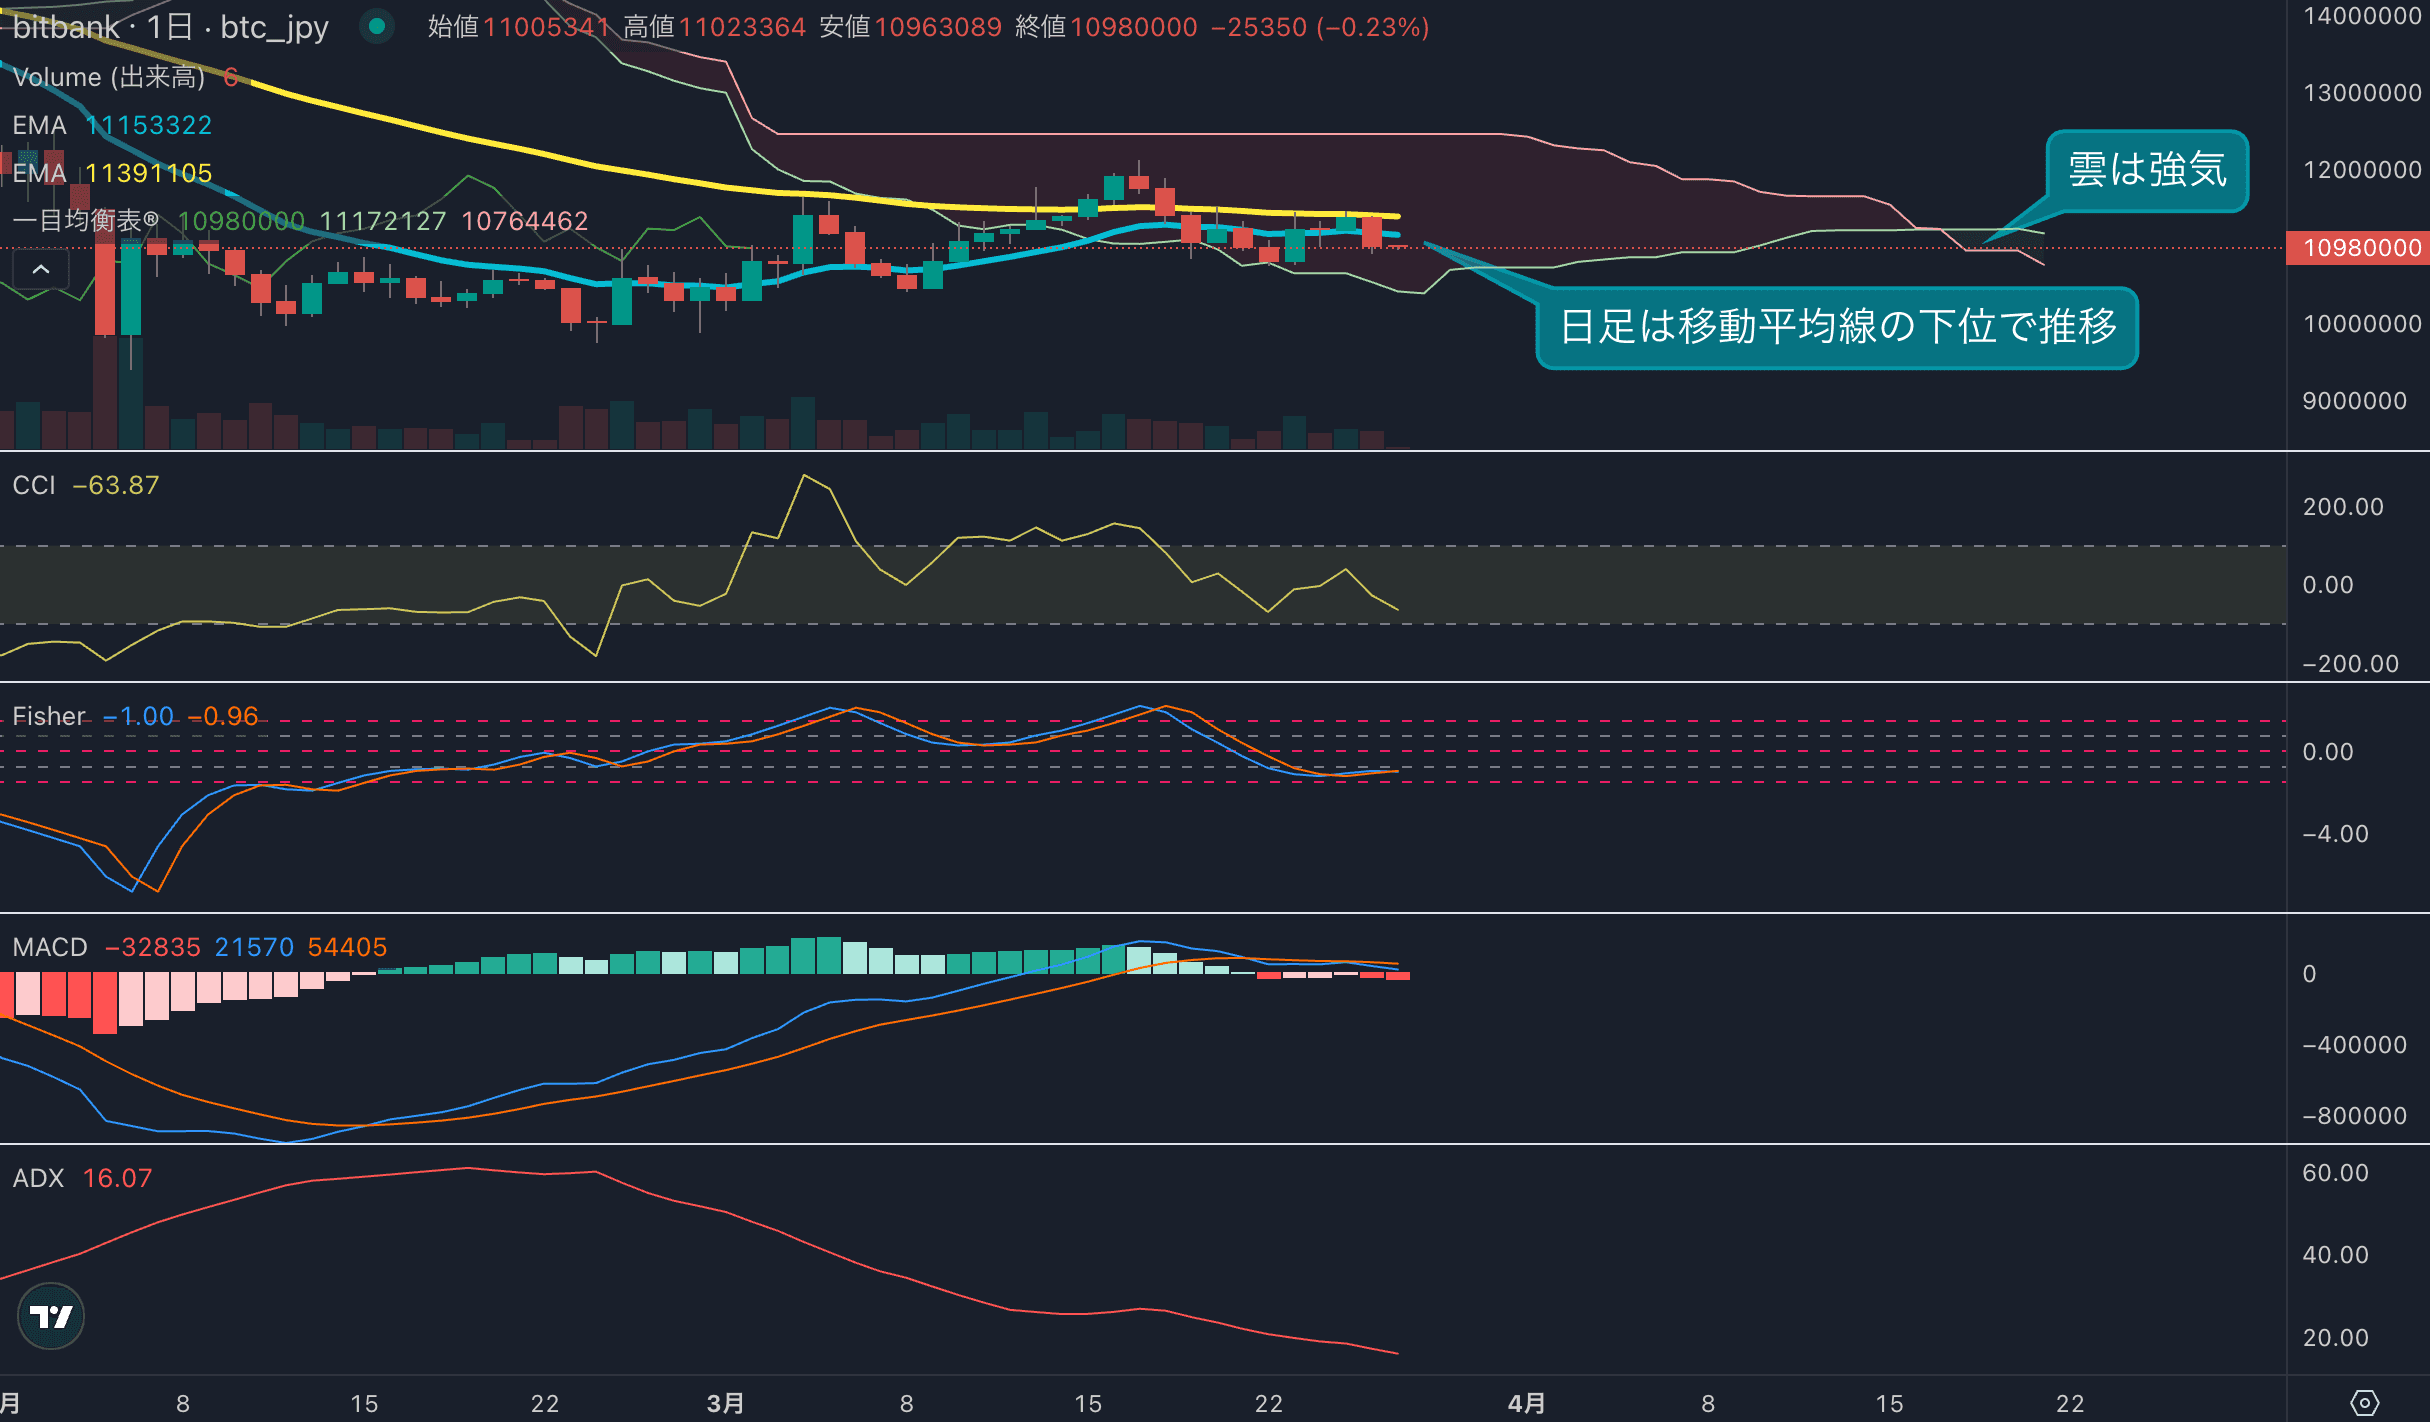The height and width of the screenshot is (1422, 2430).
Task: Click the Volume (出来高) indicator legend
Action: point(108,77)
